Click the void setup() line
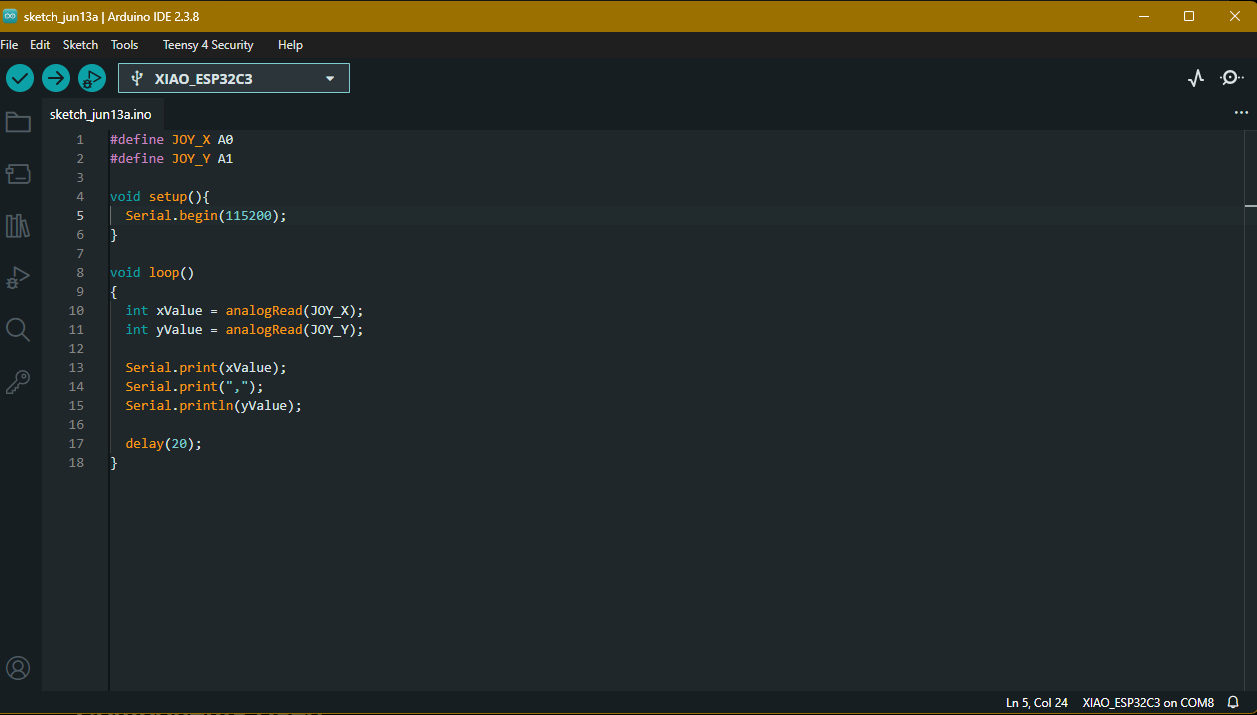 pyautogui.click(x=160, y=197)
